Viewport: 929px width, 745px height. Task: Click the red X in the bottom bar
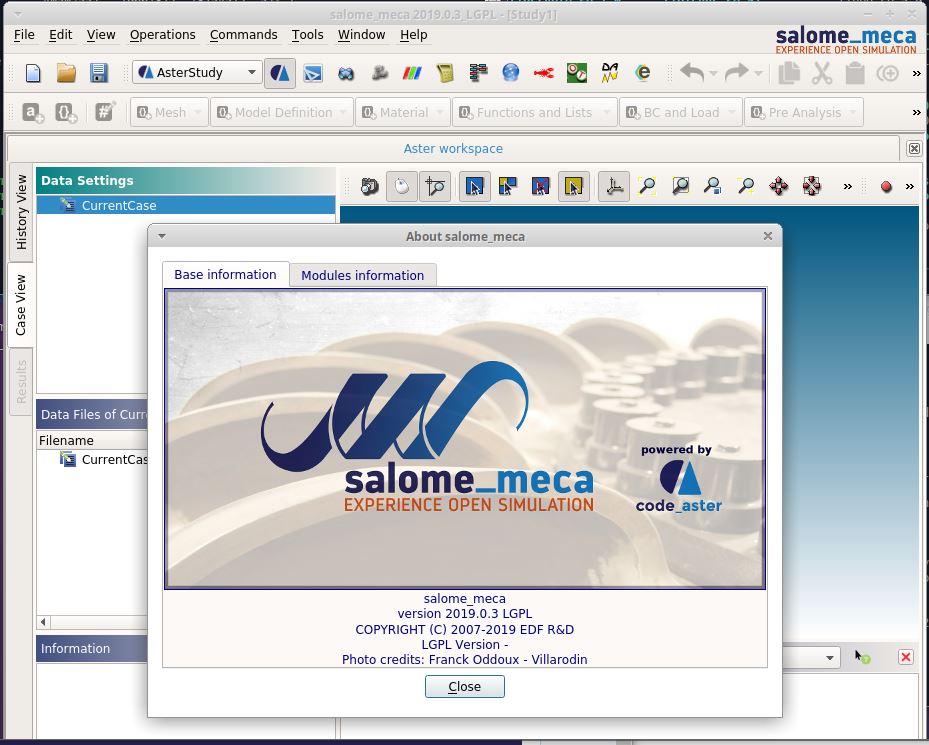pos(906,657)
